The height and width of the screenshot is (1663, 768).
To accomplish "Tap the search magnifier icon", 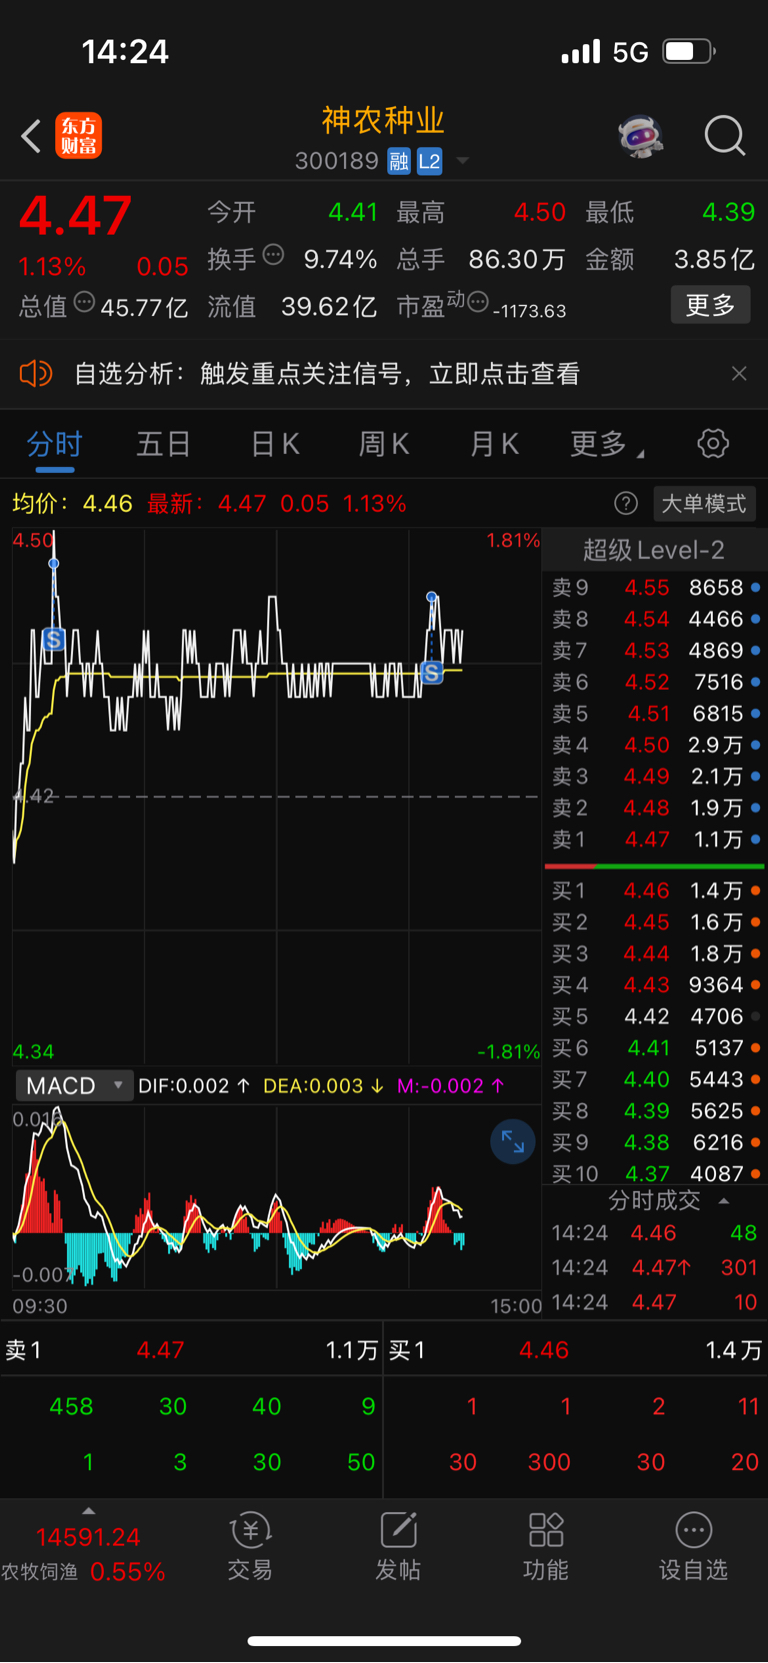I will coord(725,135).
